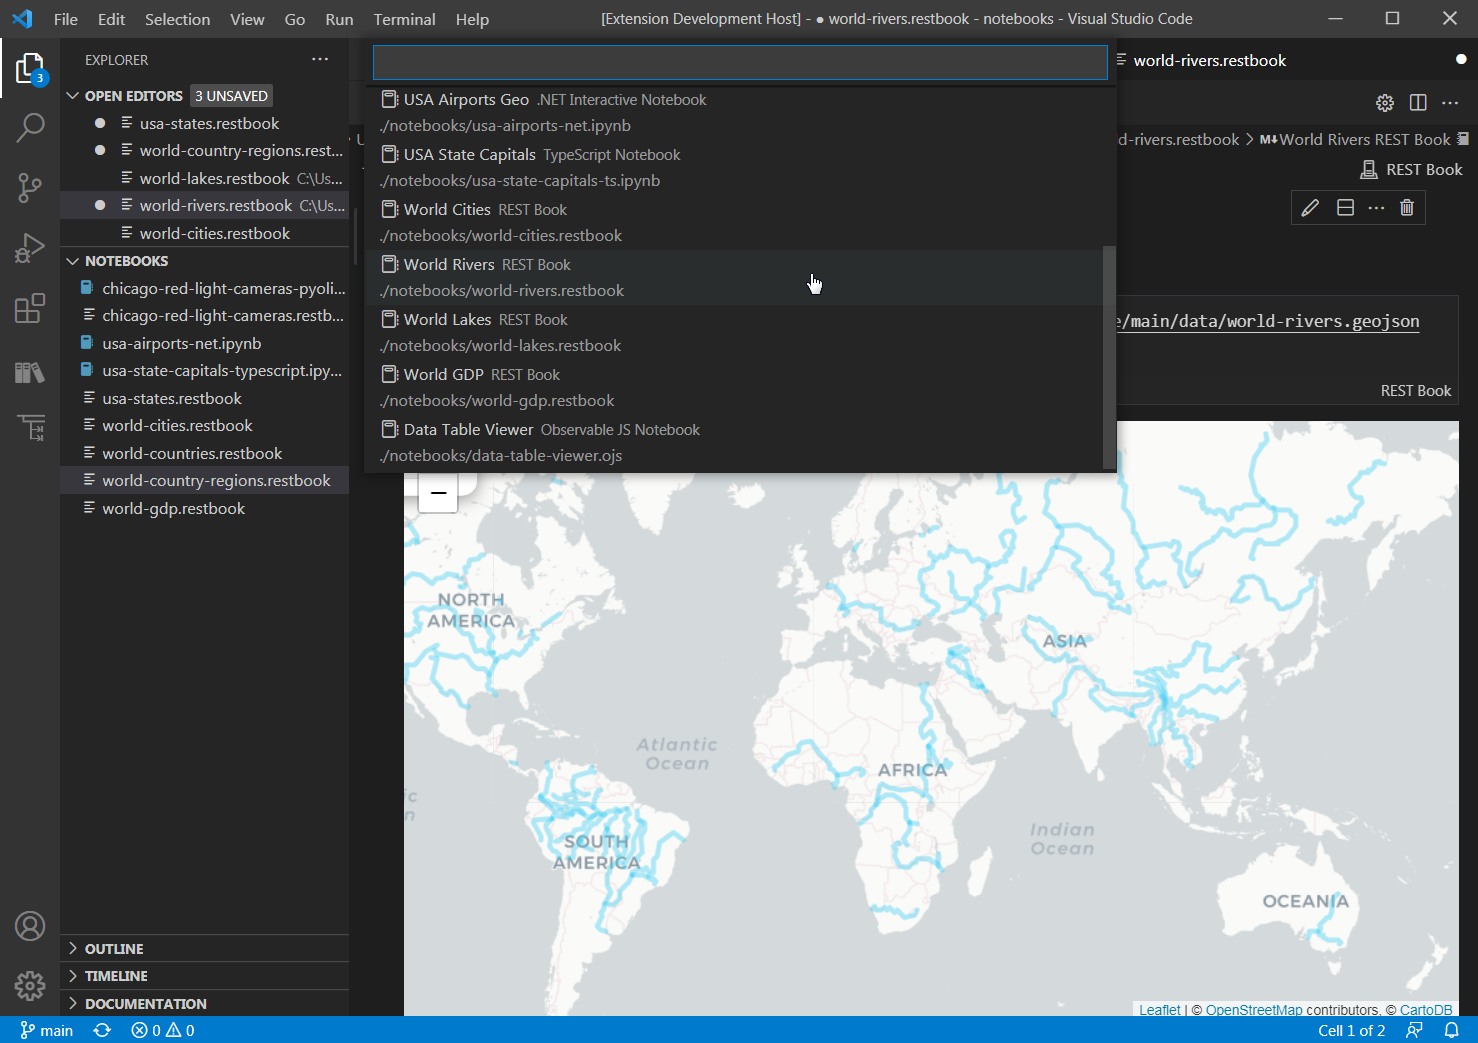Open the Terminal menu

404,19
